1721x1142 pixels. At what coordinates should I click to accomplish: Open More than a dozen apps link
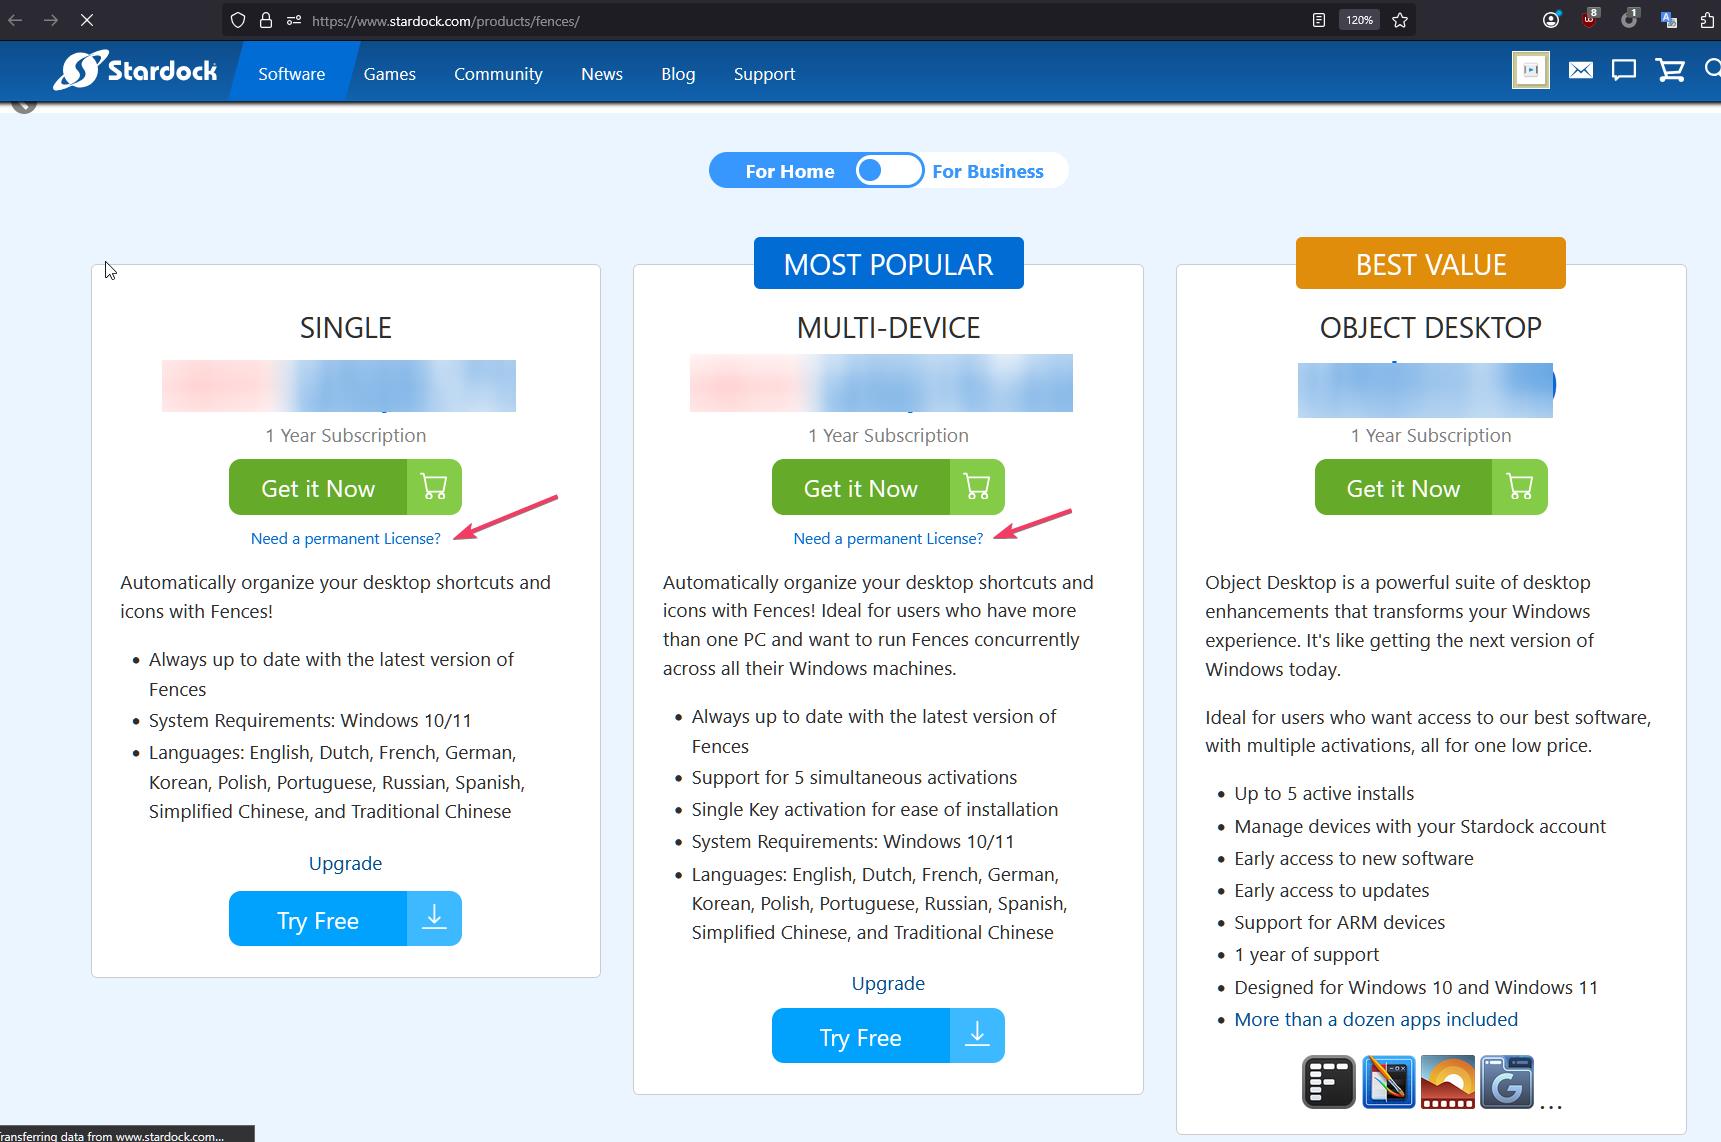pyautogui.click(x=1375, y=1019)
